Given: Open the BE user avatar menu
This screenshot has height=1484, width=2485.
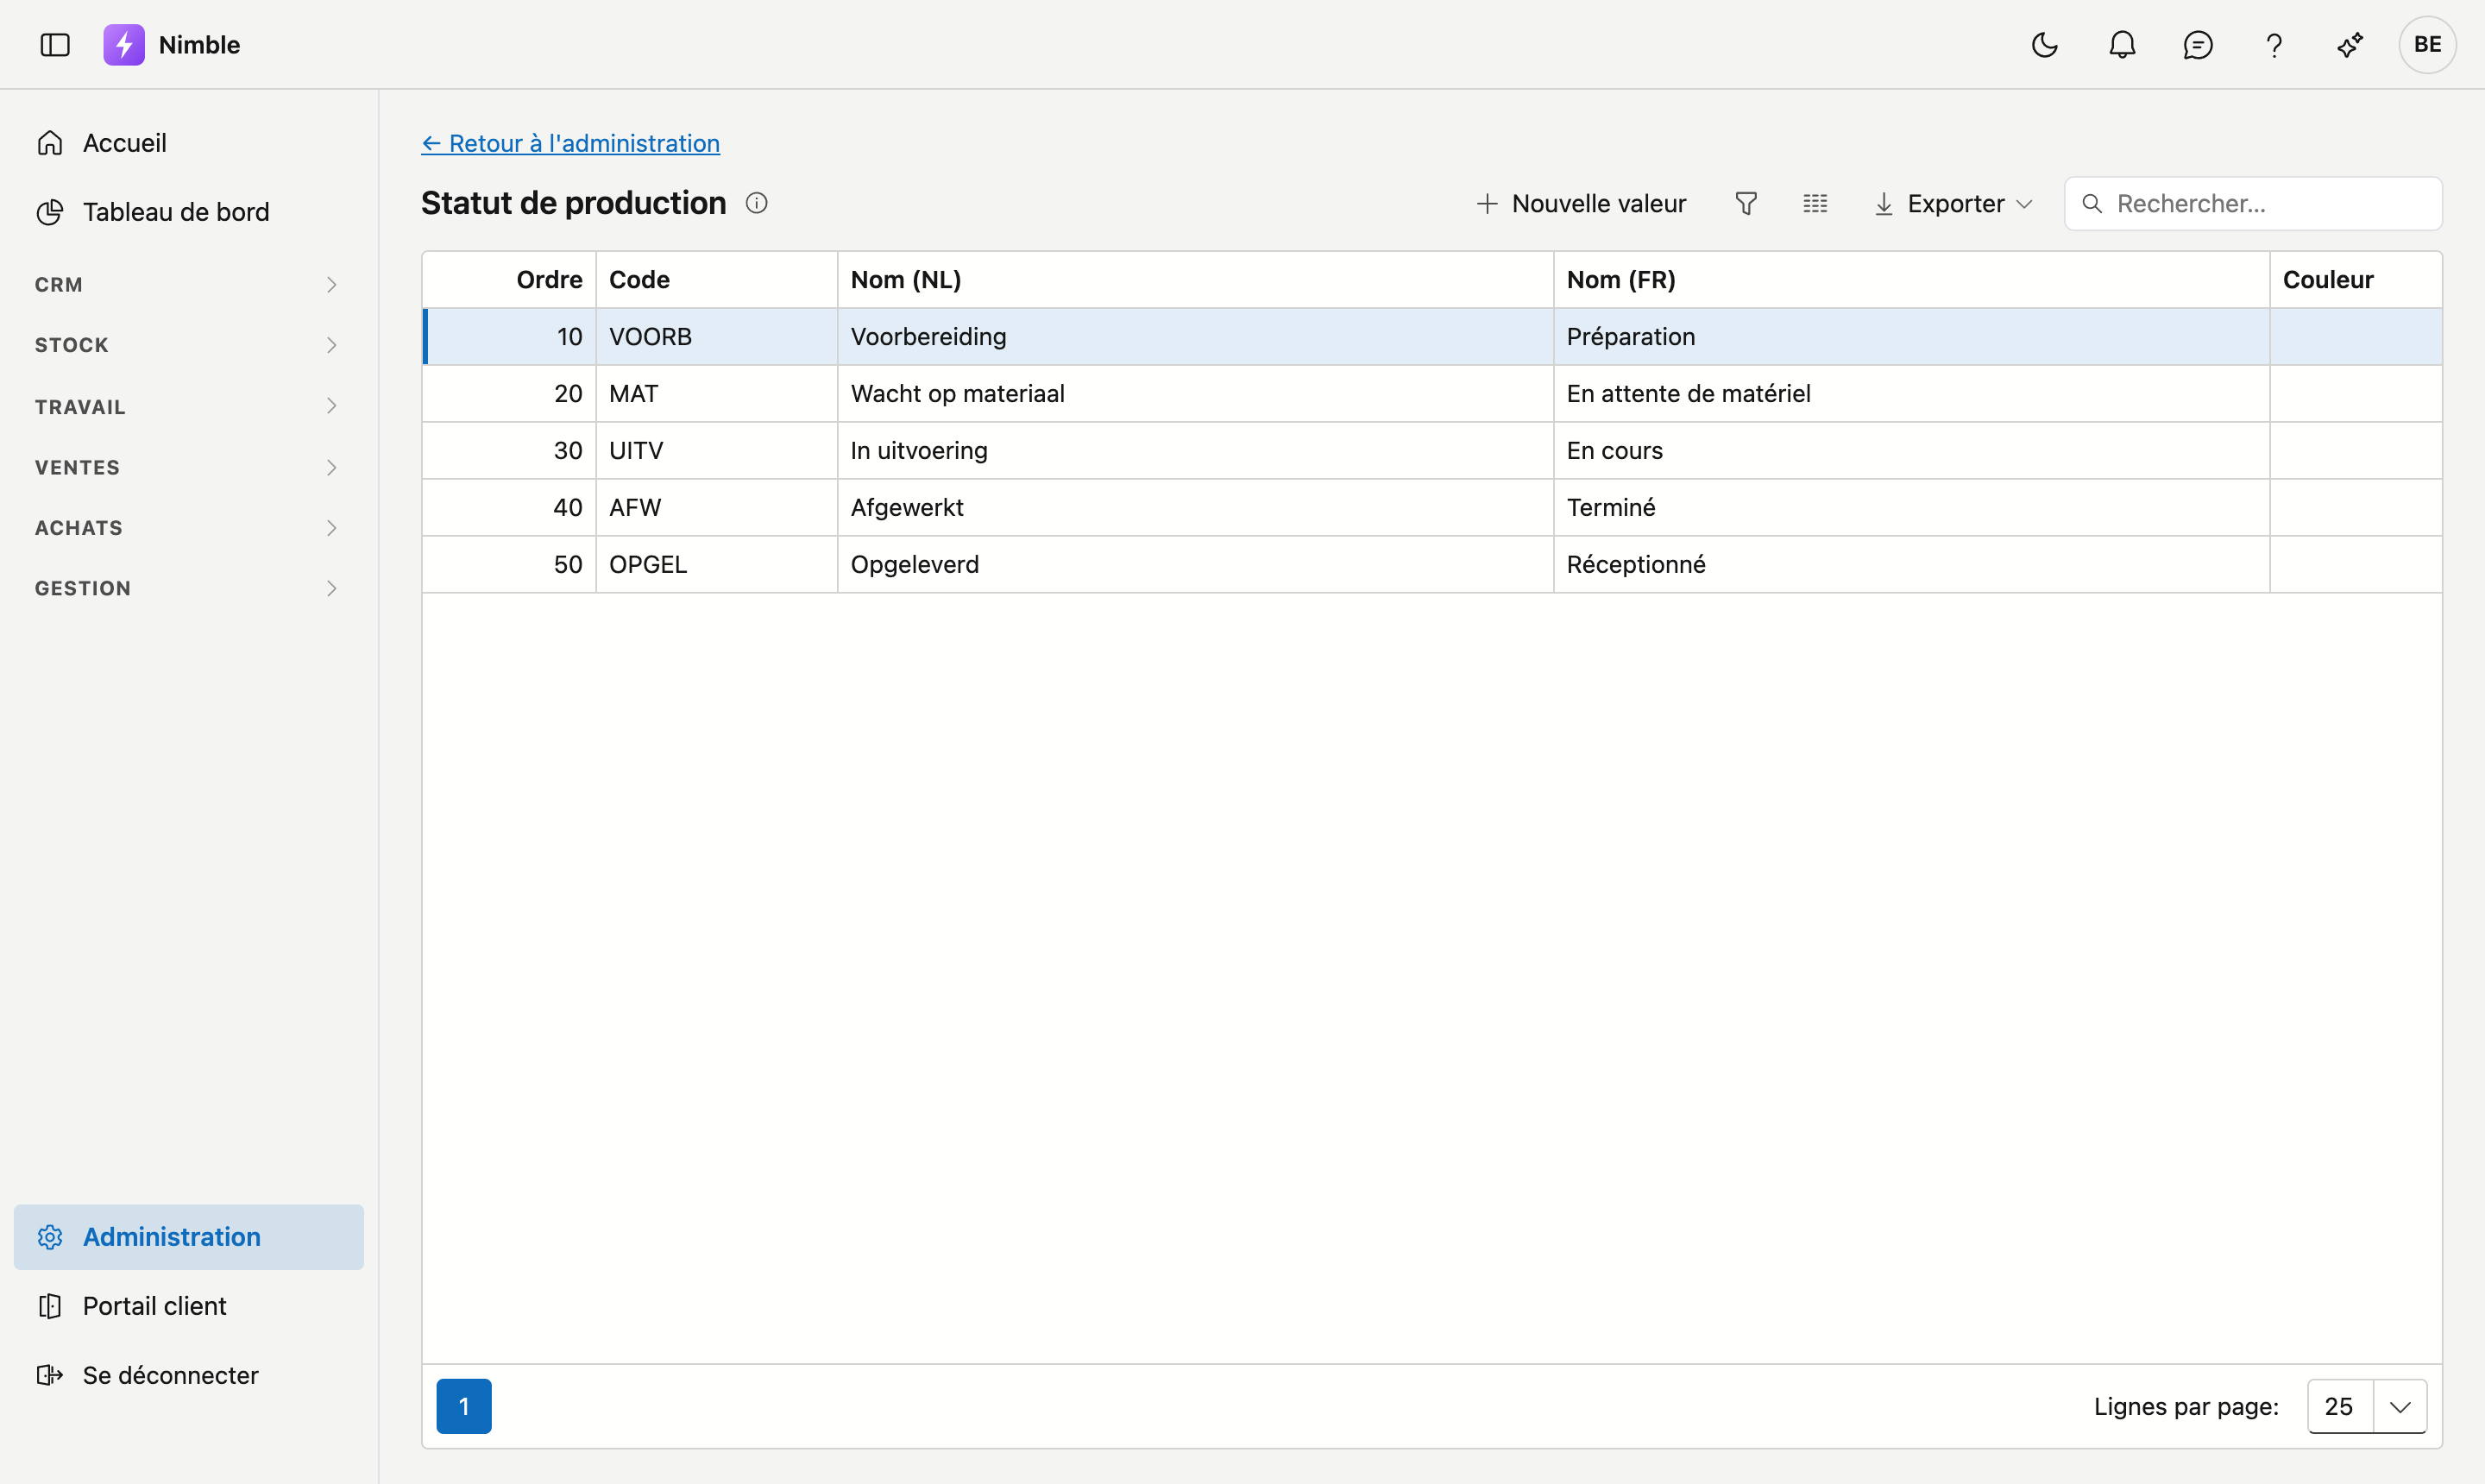Looking at the screenshot, I should point(2427,45).
